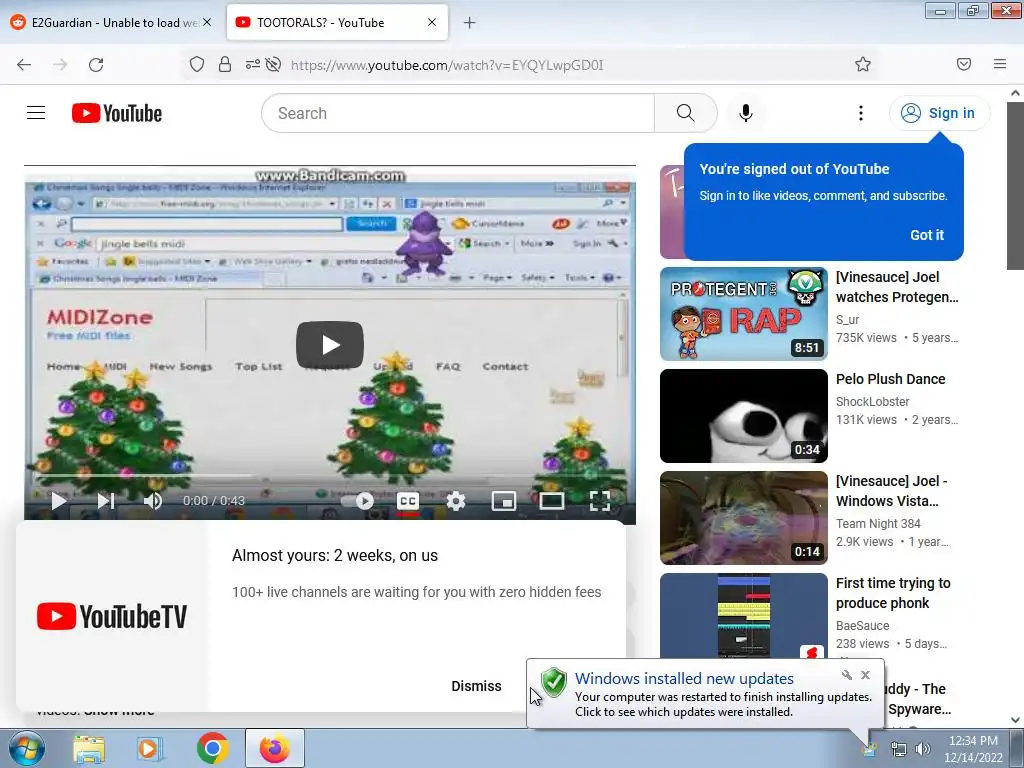Screen dimensions: 1024x768
Task: Toggle autoplay switch in player
Action: pyautogui.click(x=357, y=501)
